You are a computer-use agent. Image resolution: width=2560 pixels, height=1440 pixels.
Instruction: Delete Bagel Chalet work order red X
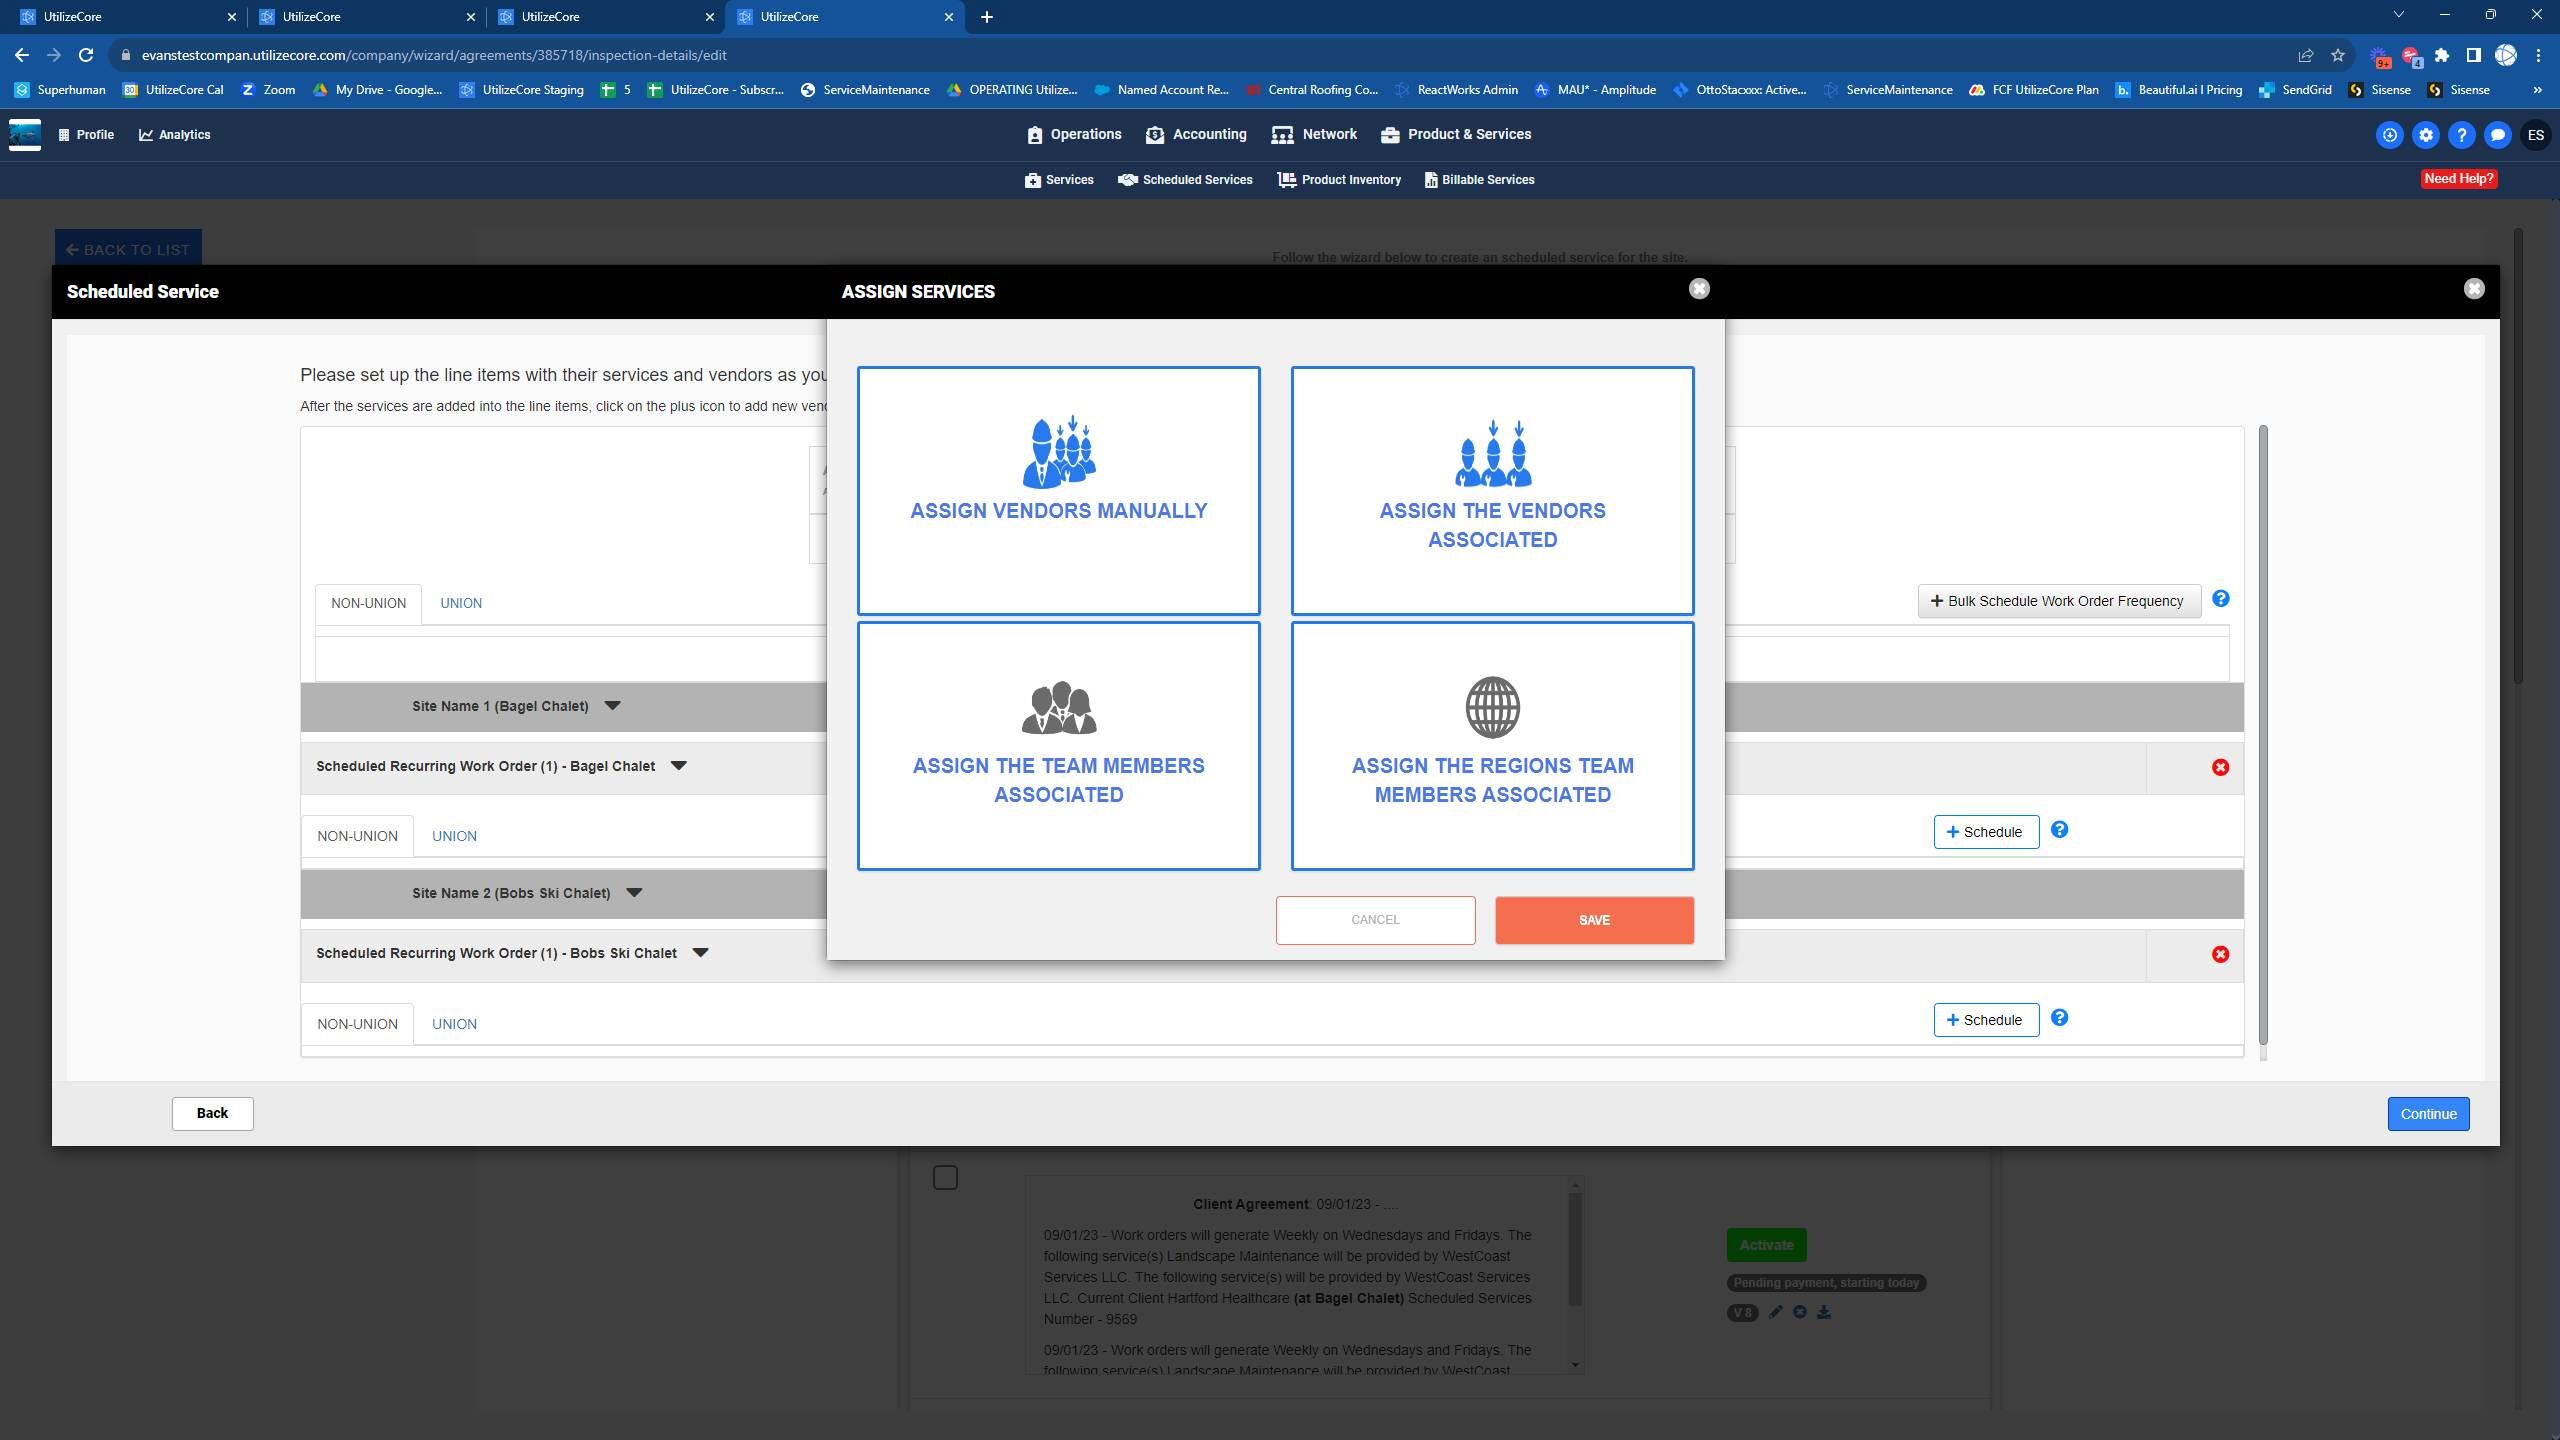coord(2220,767)
